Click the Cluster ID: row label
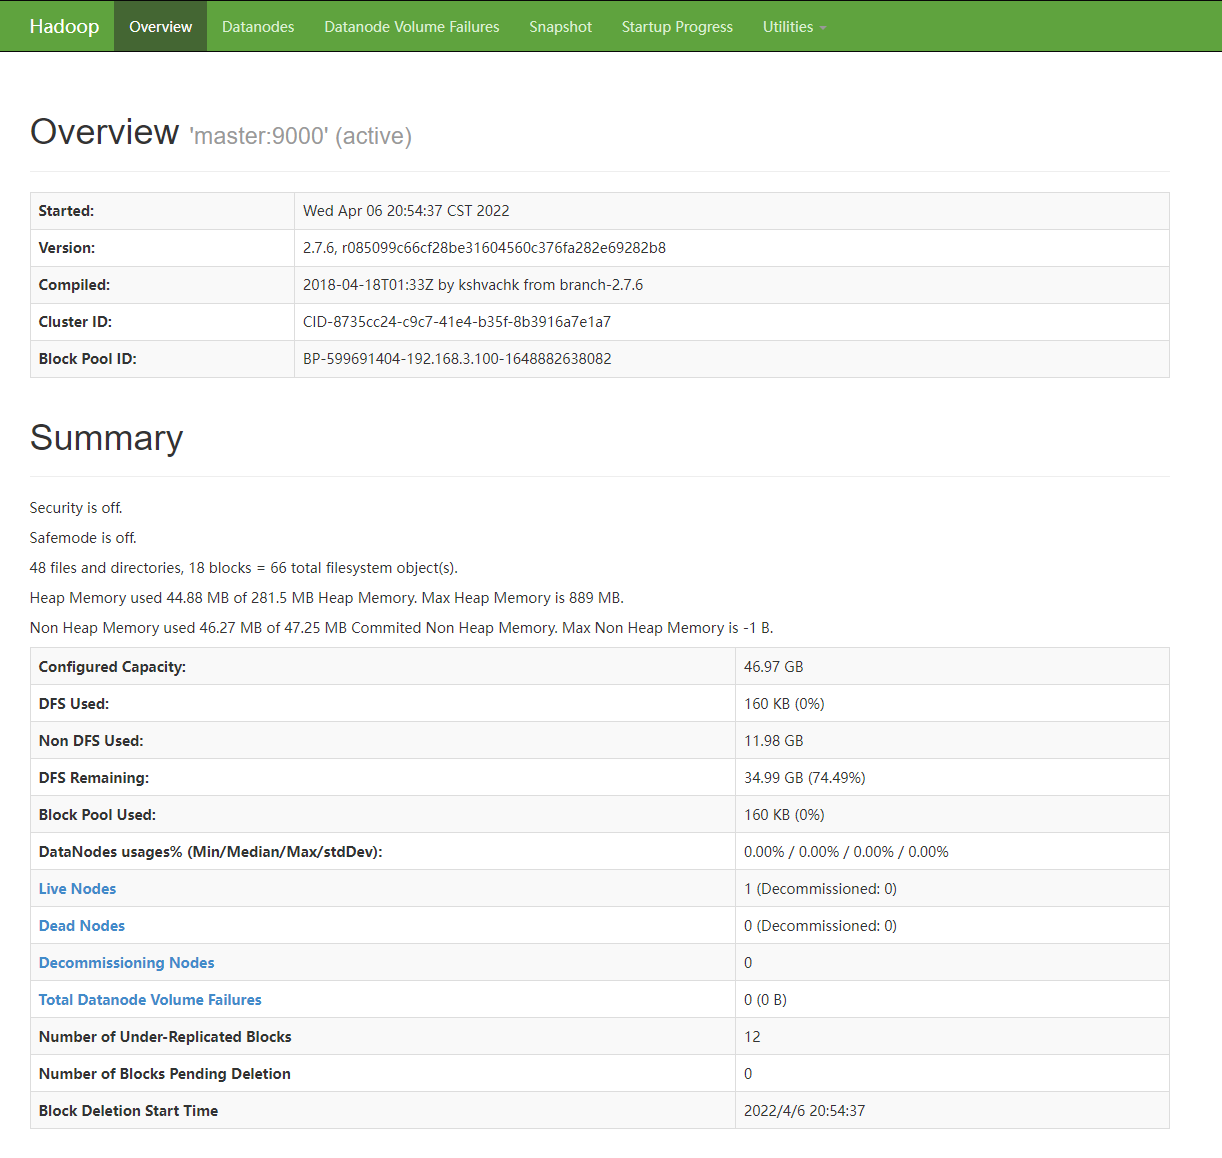The height and width of the screenshot is (1158, 1222). (75, 322)
